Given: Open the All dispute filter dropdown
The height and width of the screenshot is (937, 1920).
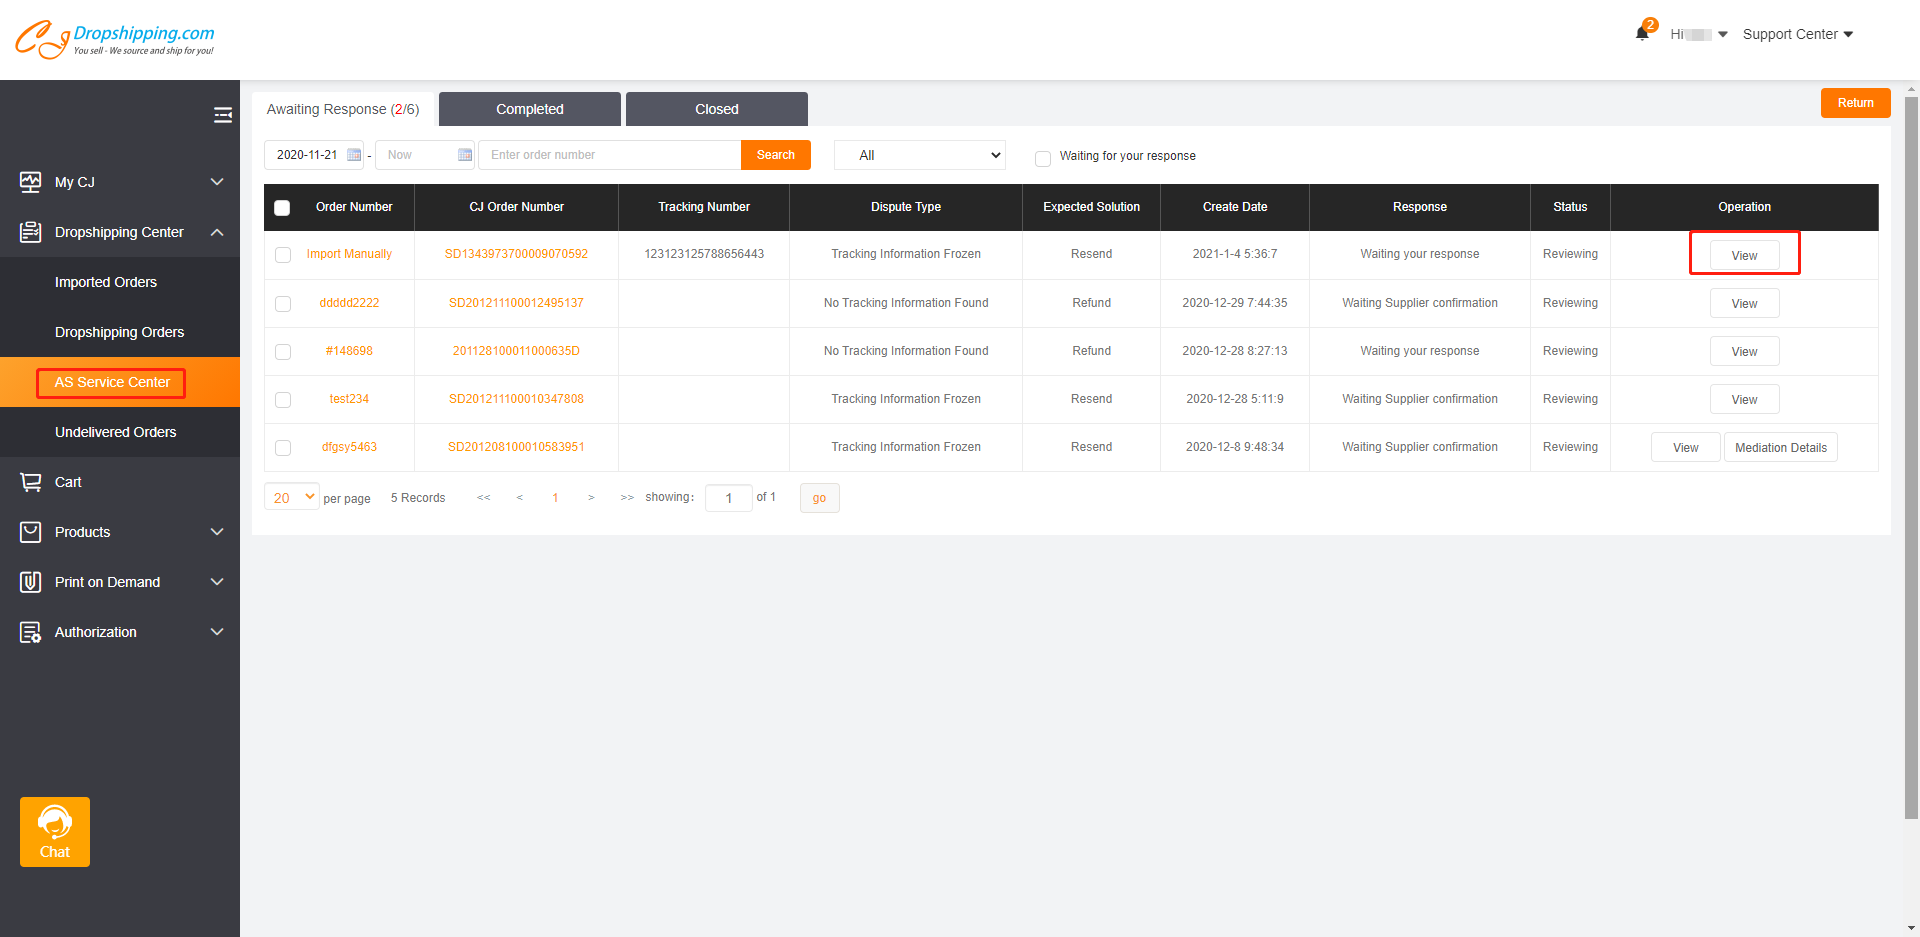Looking at the screenshot, I should [919, 155].
